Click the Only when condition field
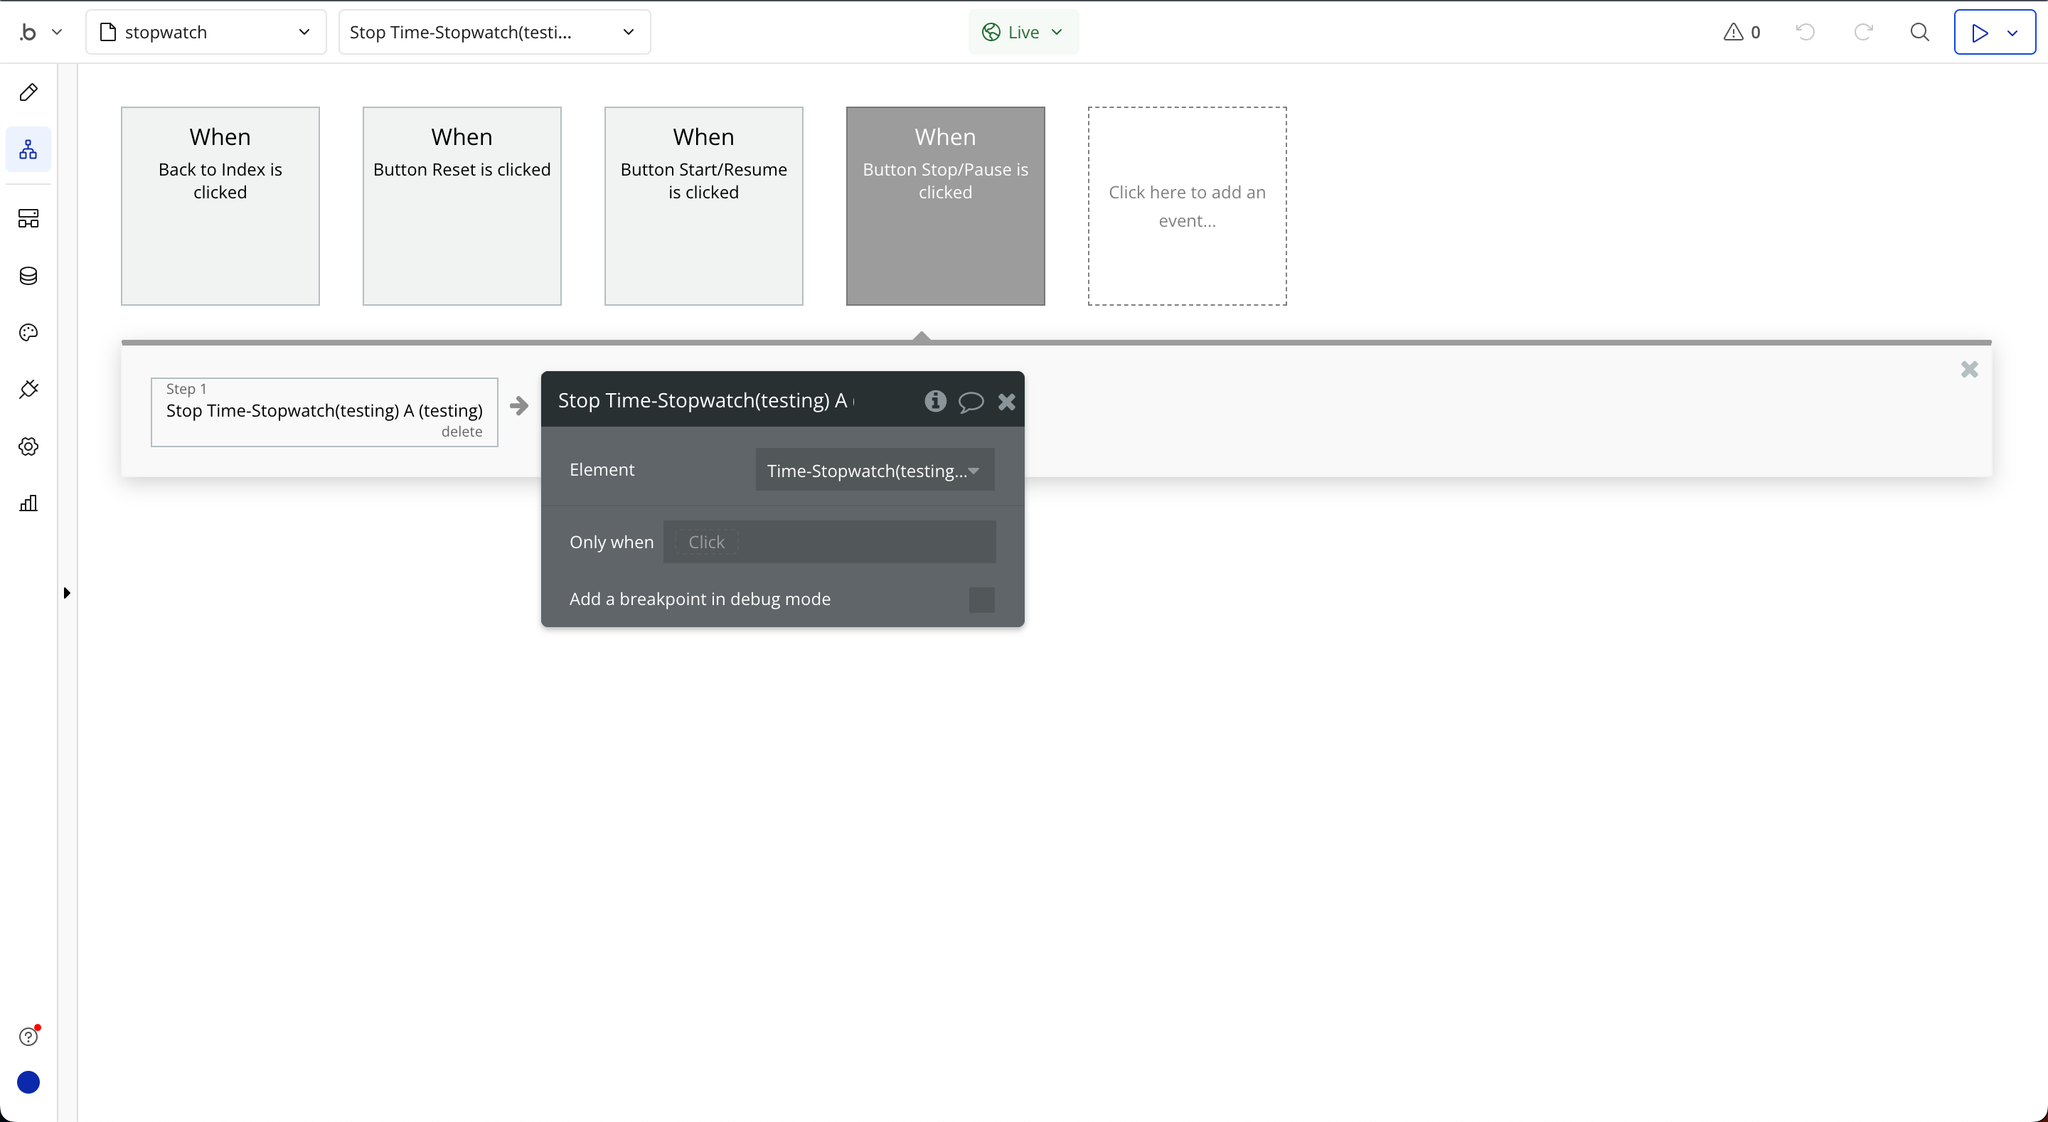 click(829, 542)
